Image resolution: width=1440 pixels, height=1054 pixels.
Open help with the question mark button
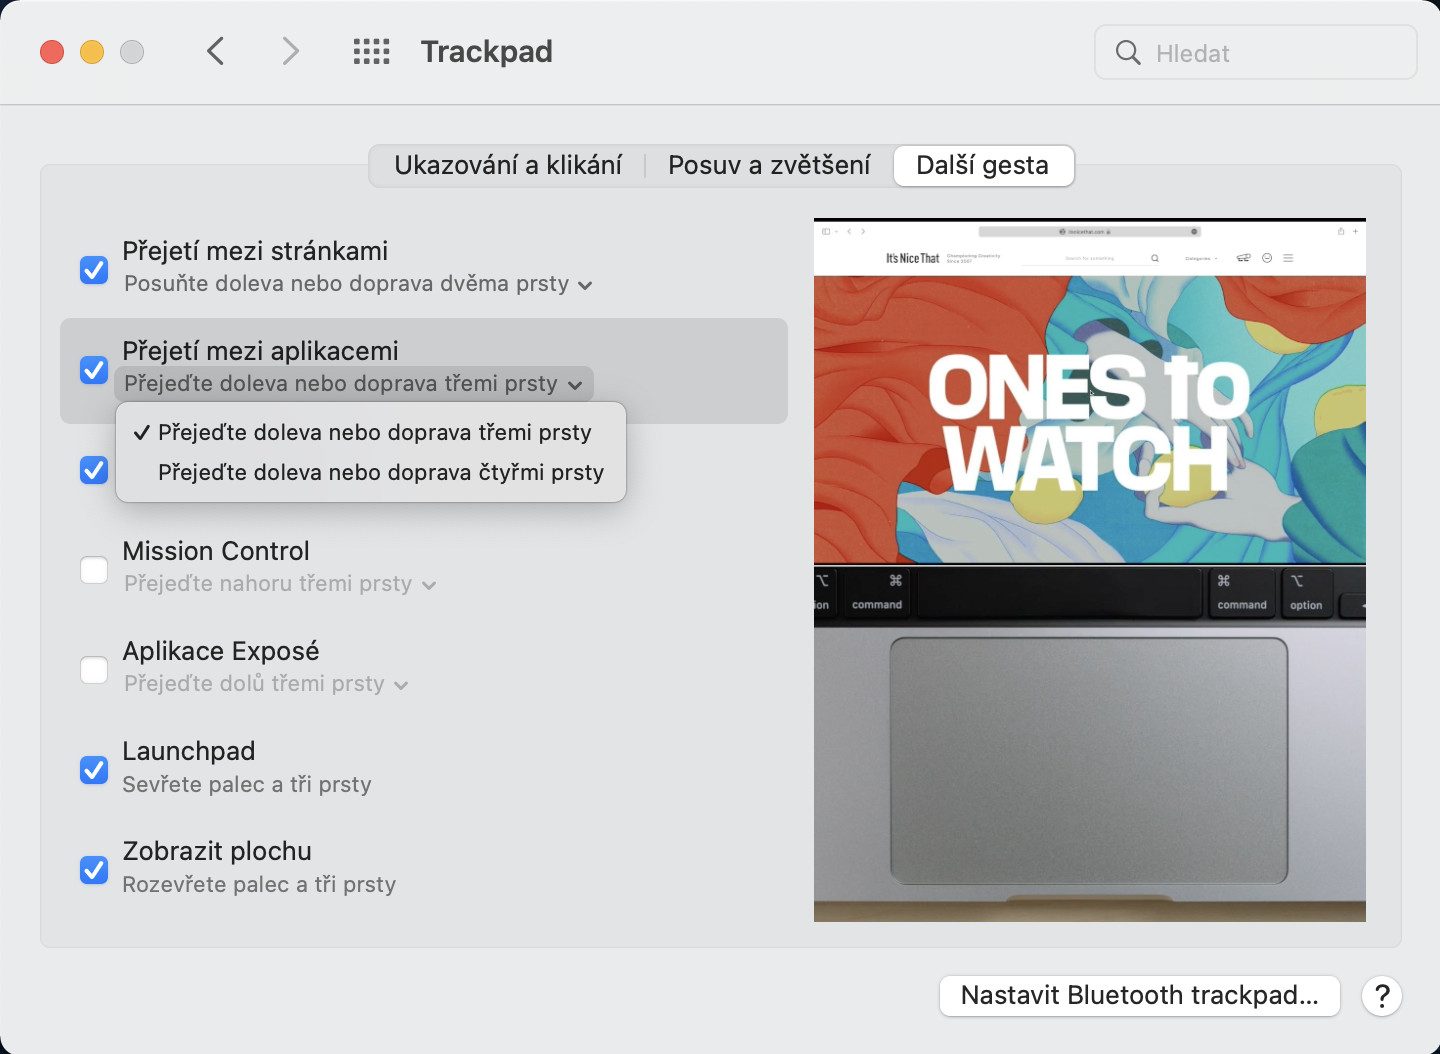1382,996
